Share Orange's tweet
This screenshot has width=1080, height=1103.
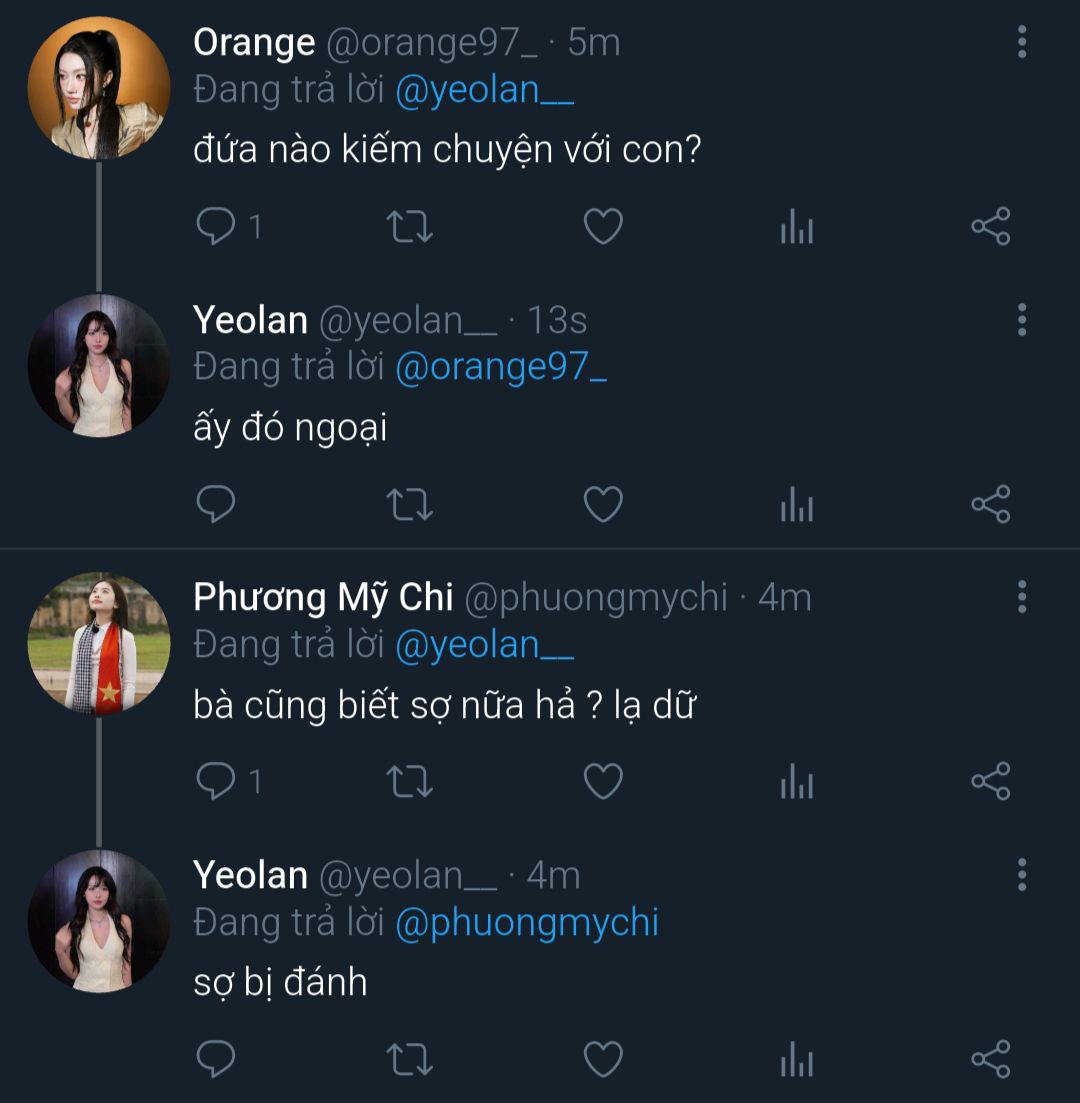click(990, 228)
